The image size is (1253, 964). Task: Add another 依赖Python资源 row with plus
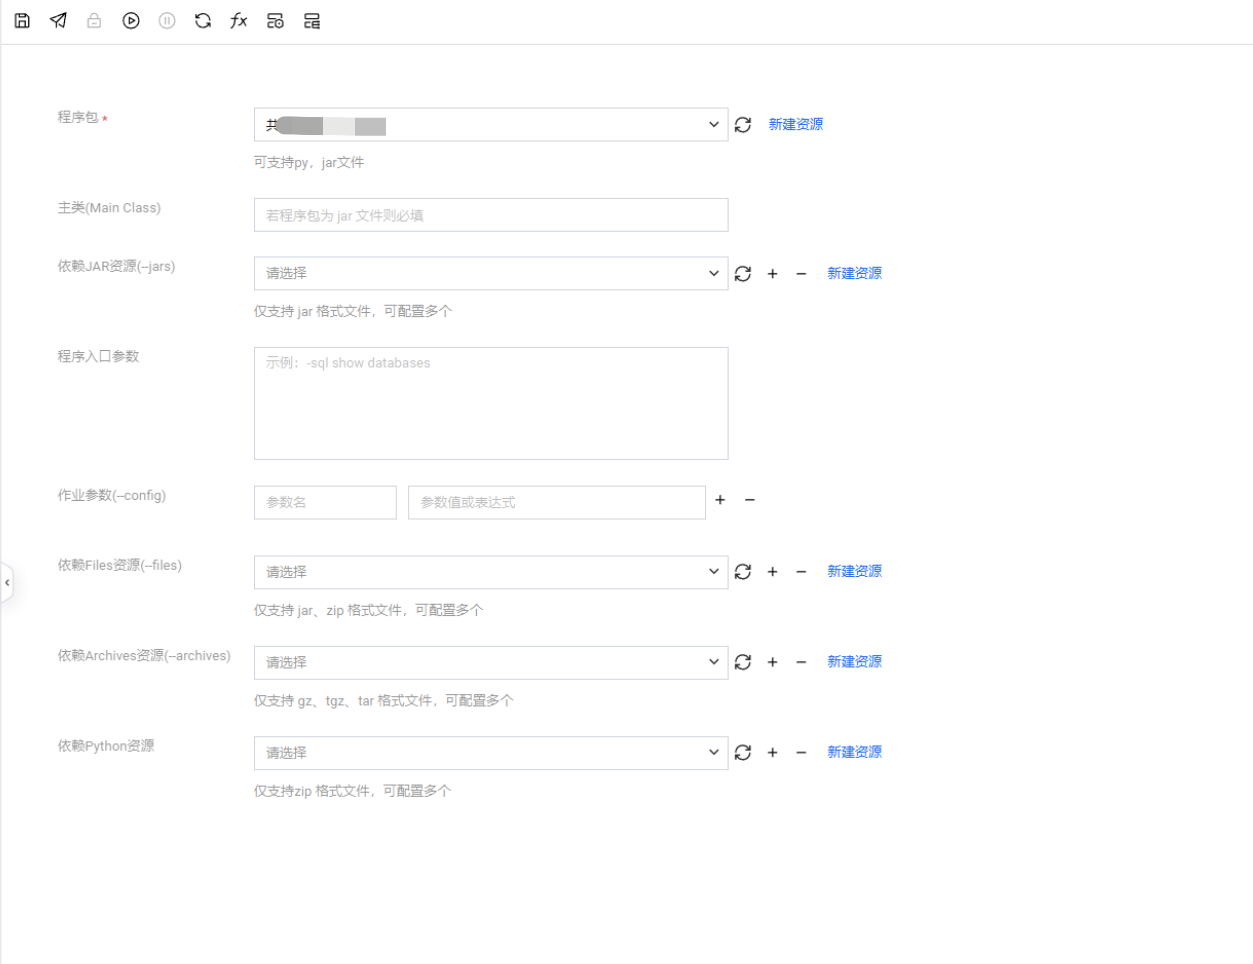tap(772, 752)
